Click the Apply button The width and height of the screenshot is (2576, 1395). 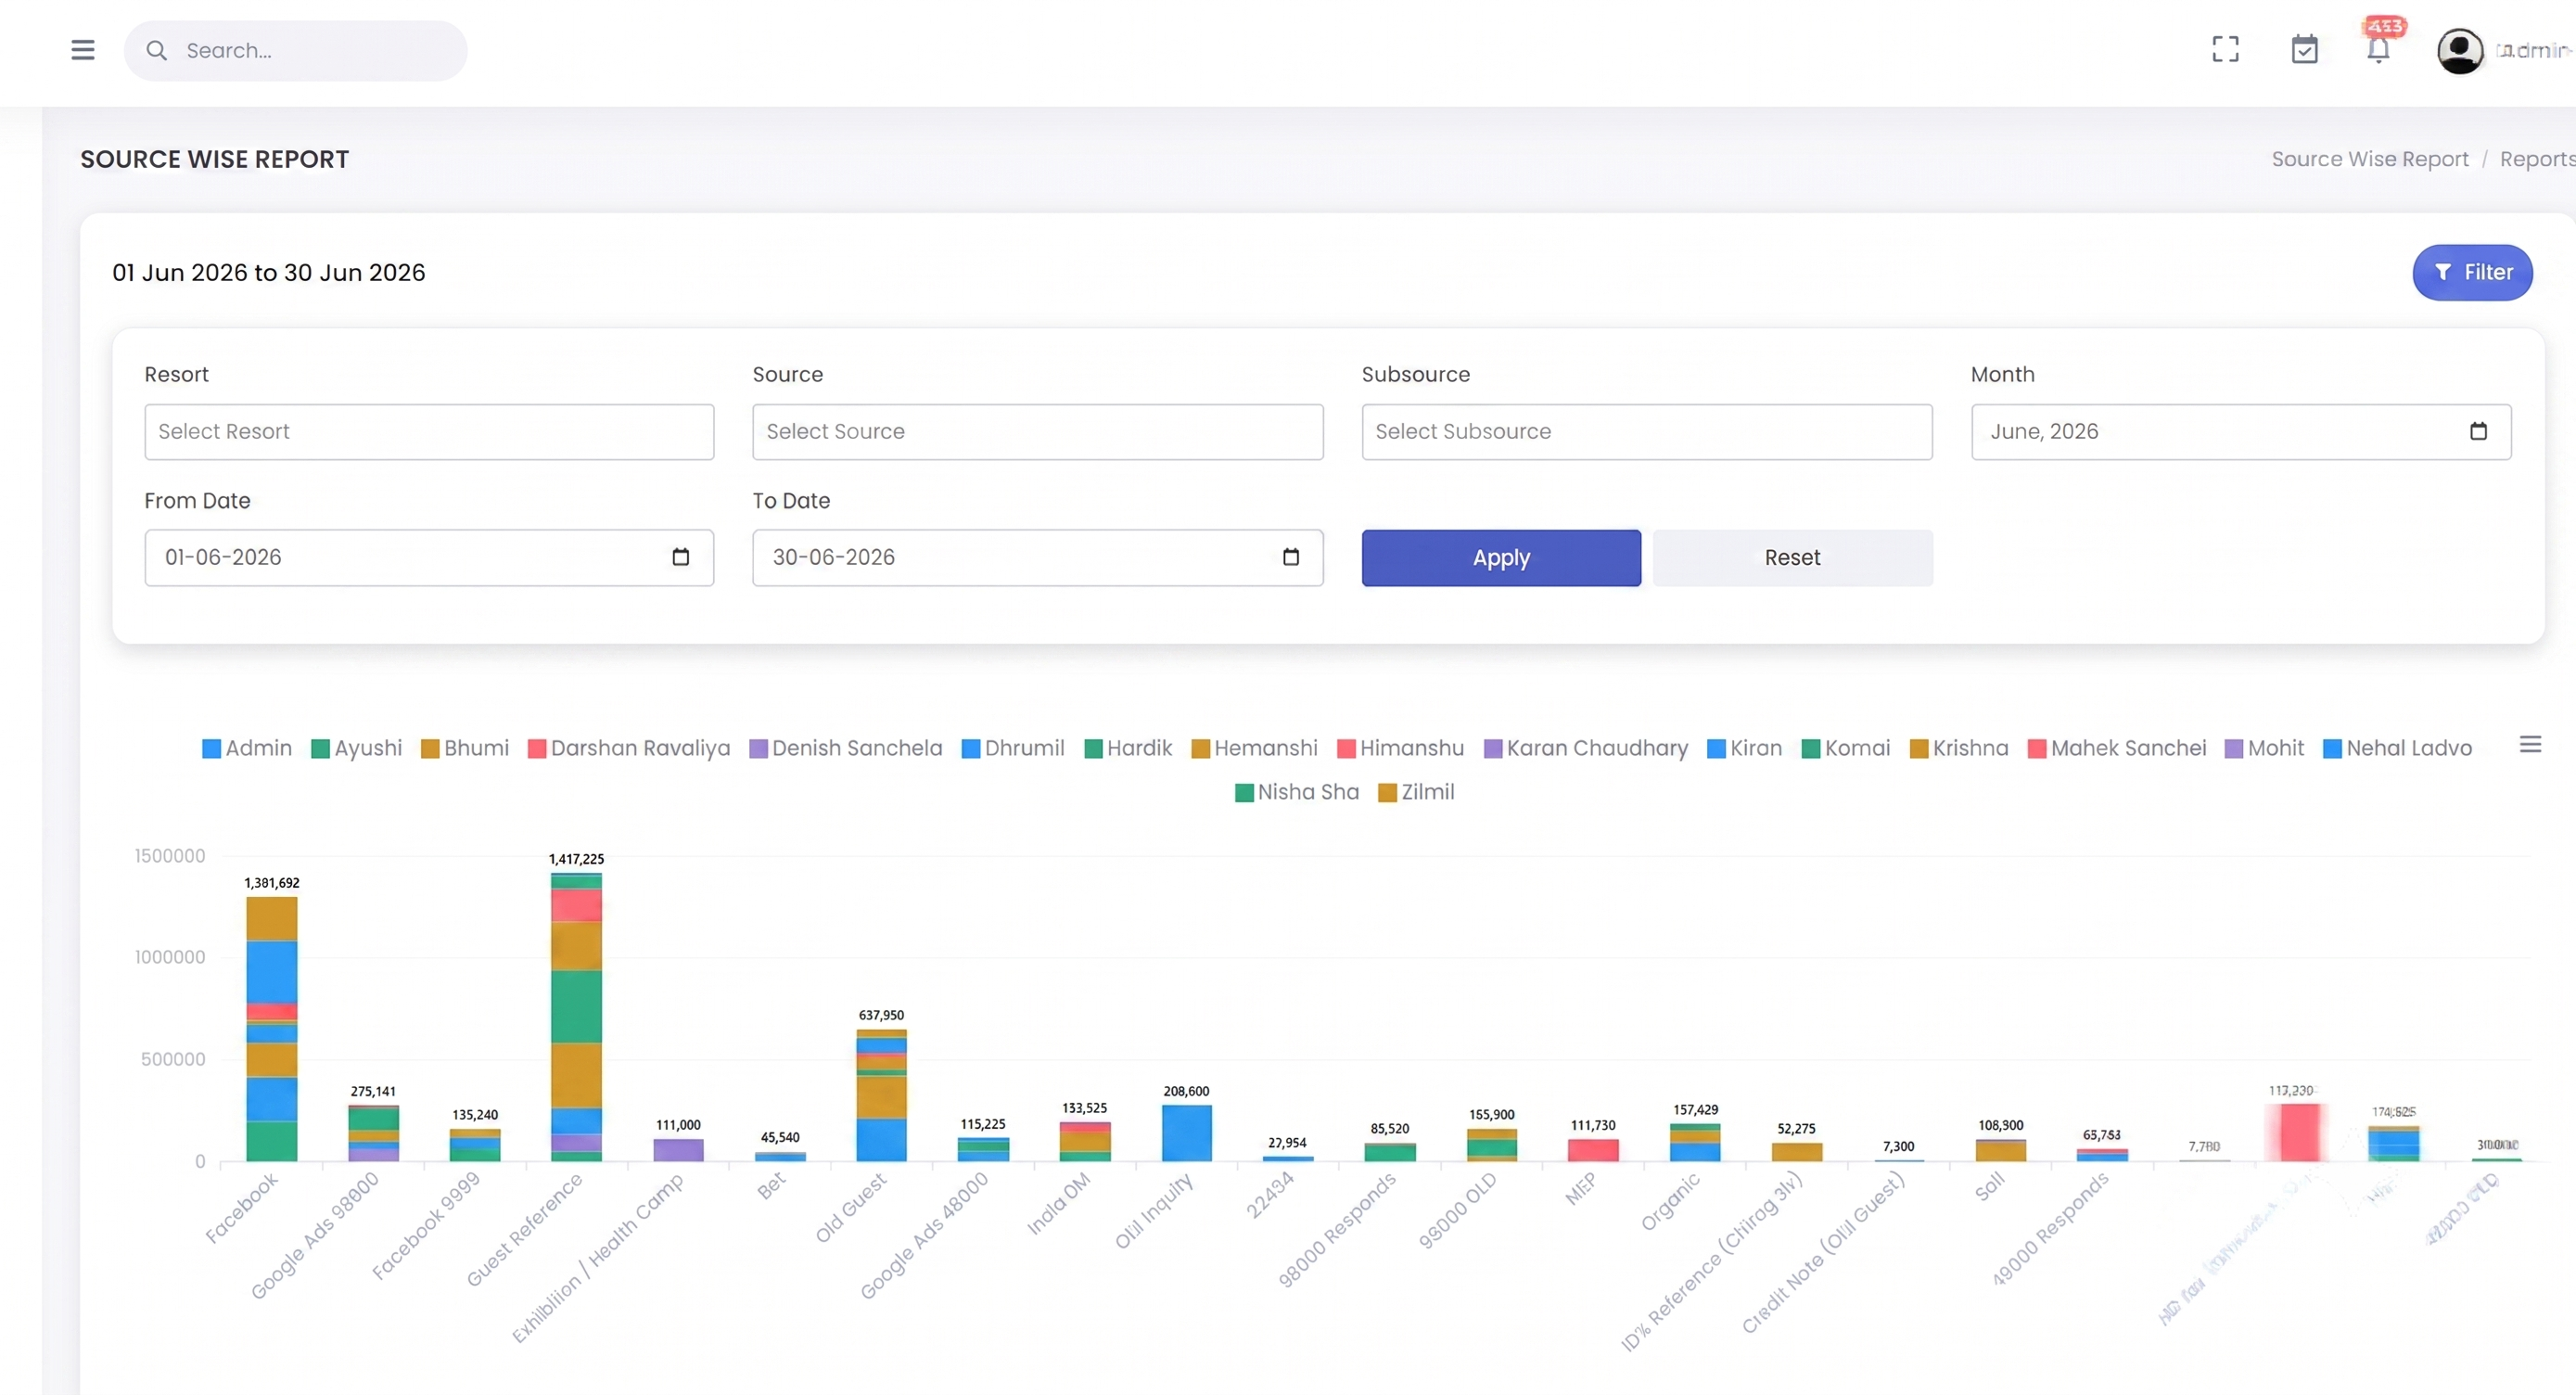pyautogui.click(x=1501, y=558)
